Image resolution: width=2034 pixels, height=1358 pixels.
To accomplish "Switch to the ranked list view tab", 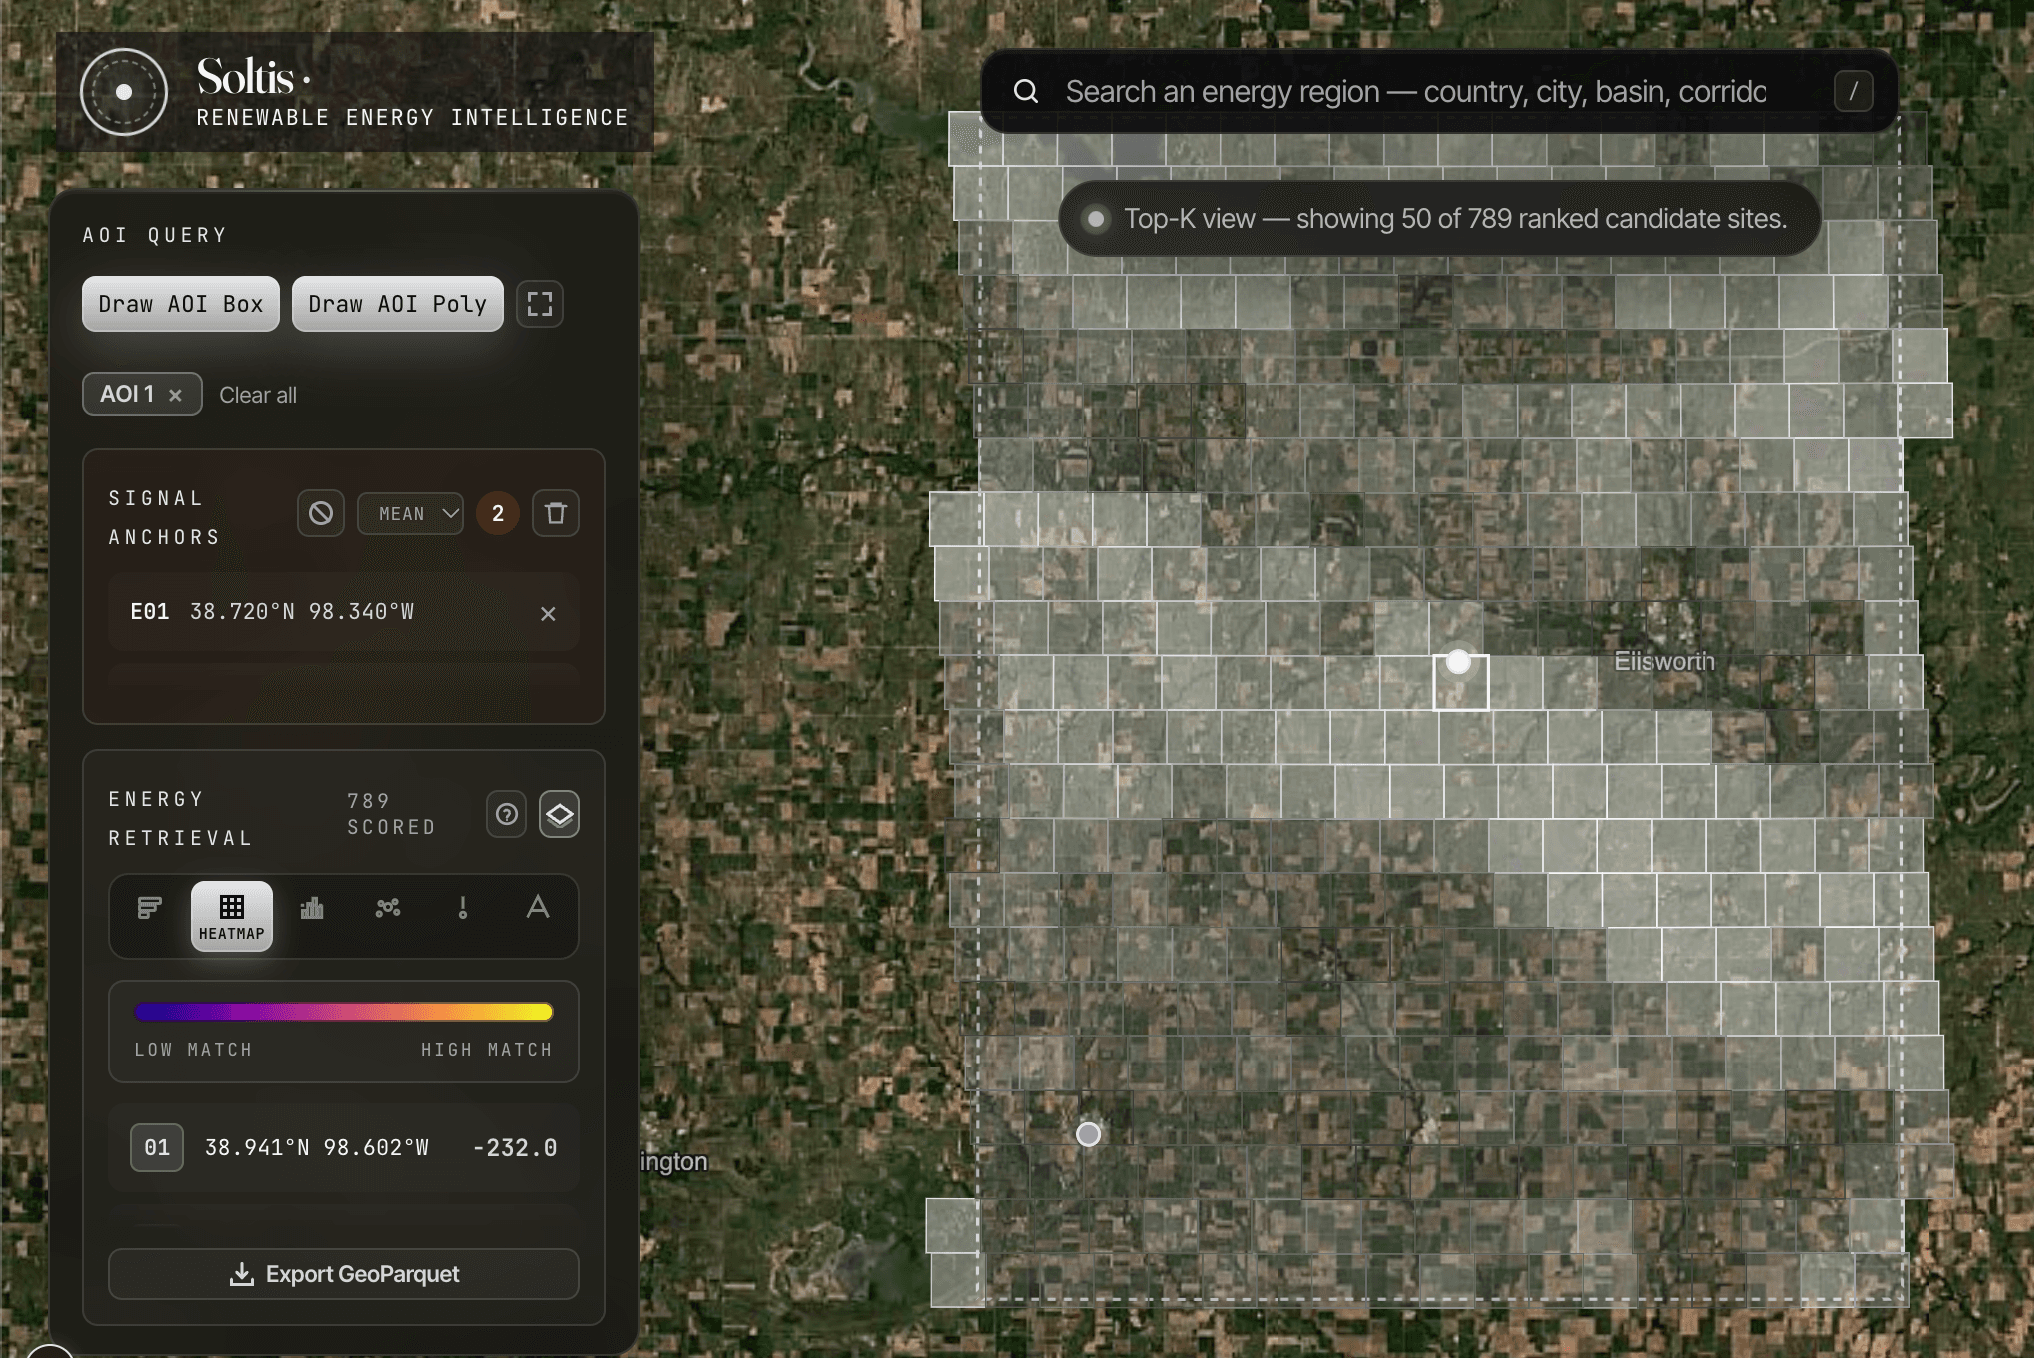I will coord(150,908).
